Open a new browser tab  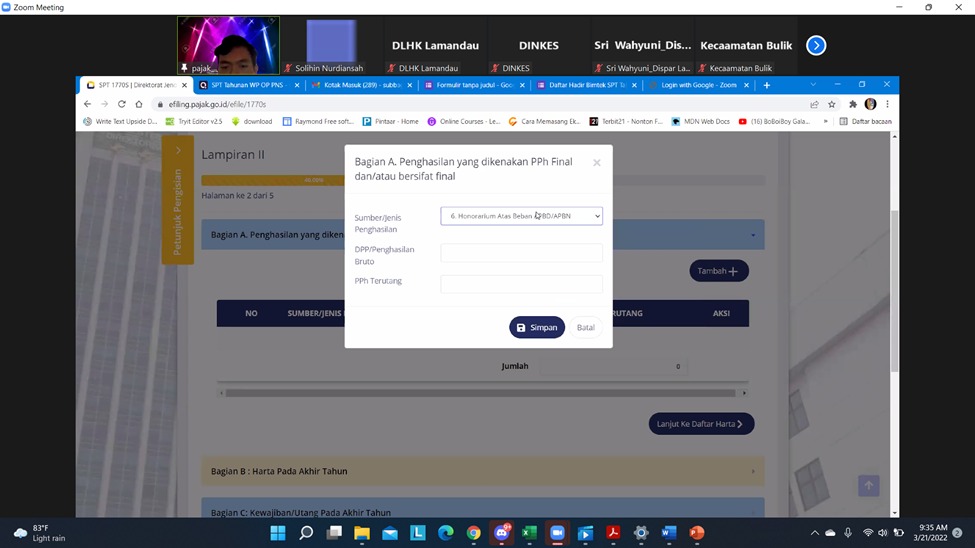(767, 86)
